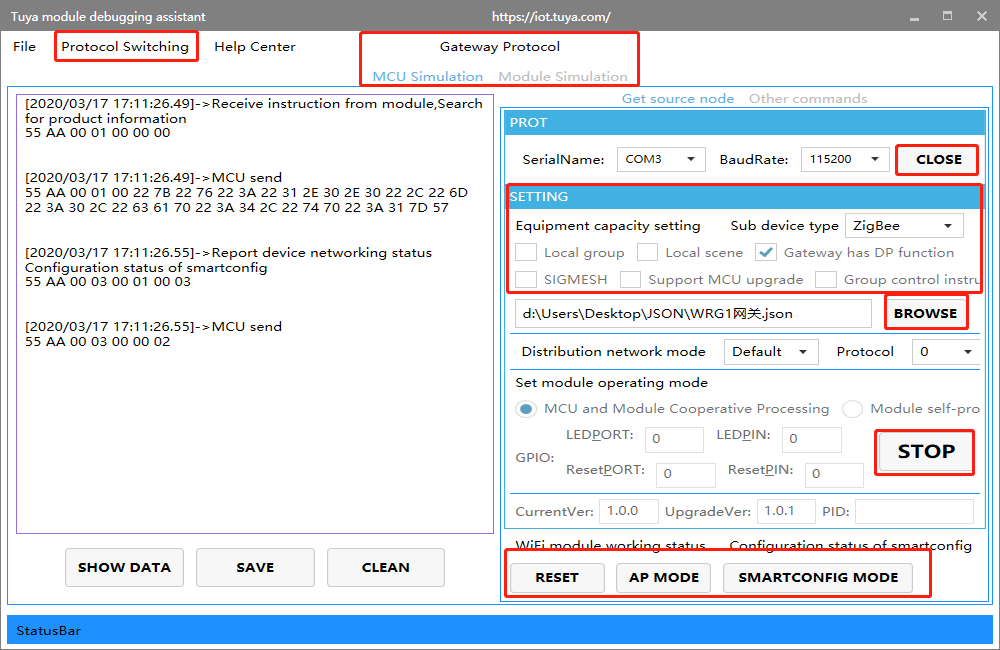1000x650 pixels.
Task: Open the Sub device type ZigBee dropdown
Action: pos(904,226)
